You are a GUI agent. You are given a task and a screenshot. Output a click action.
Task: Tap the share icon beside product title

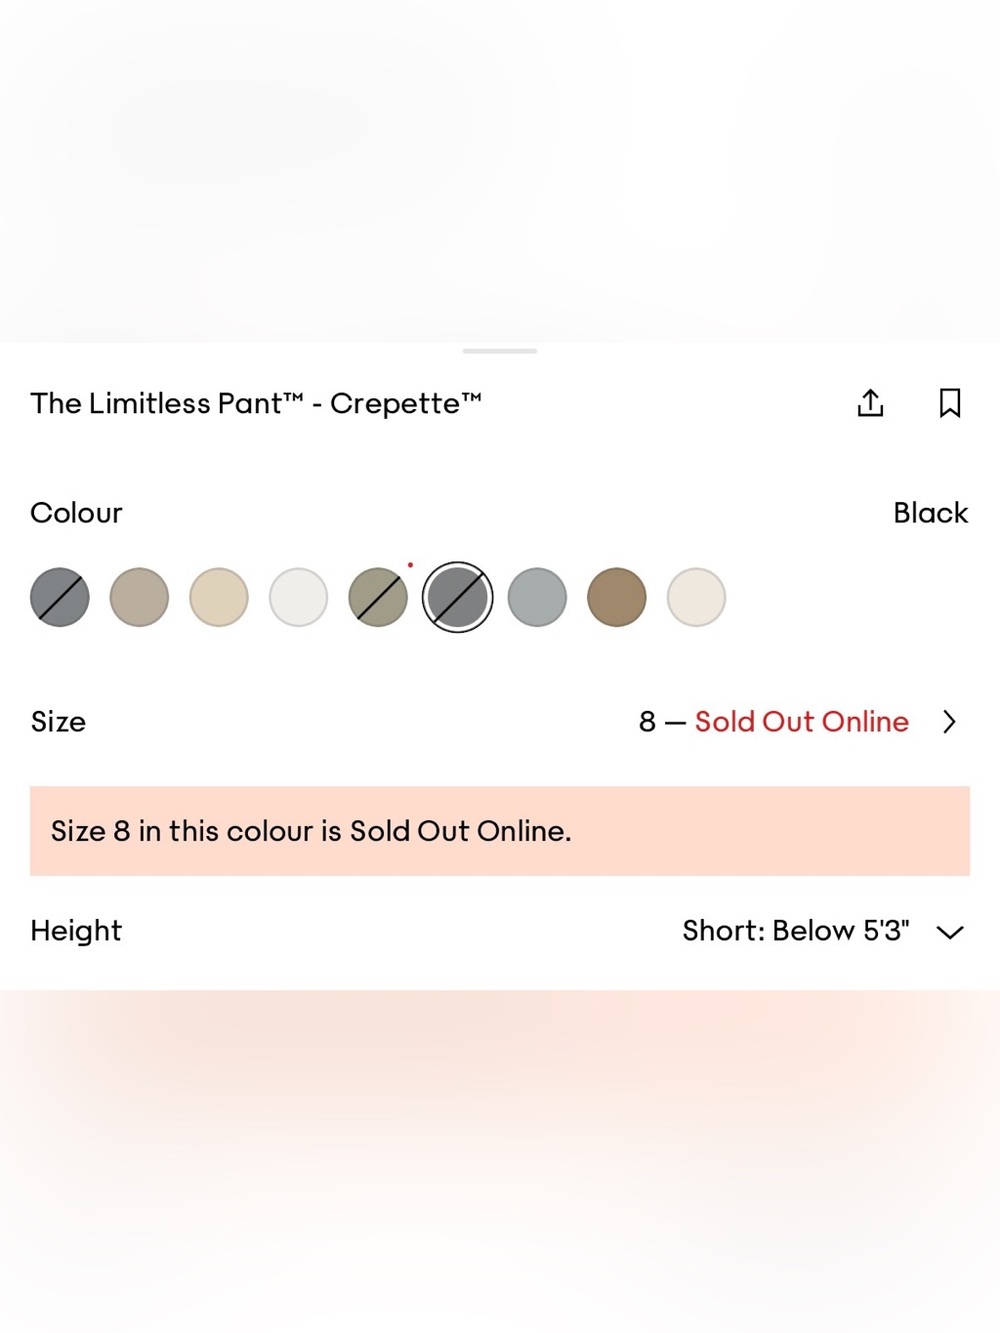pos(870,403)
